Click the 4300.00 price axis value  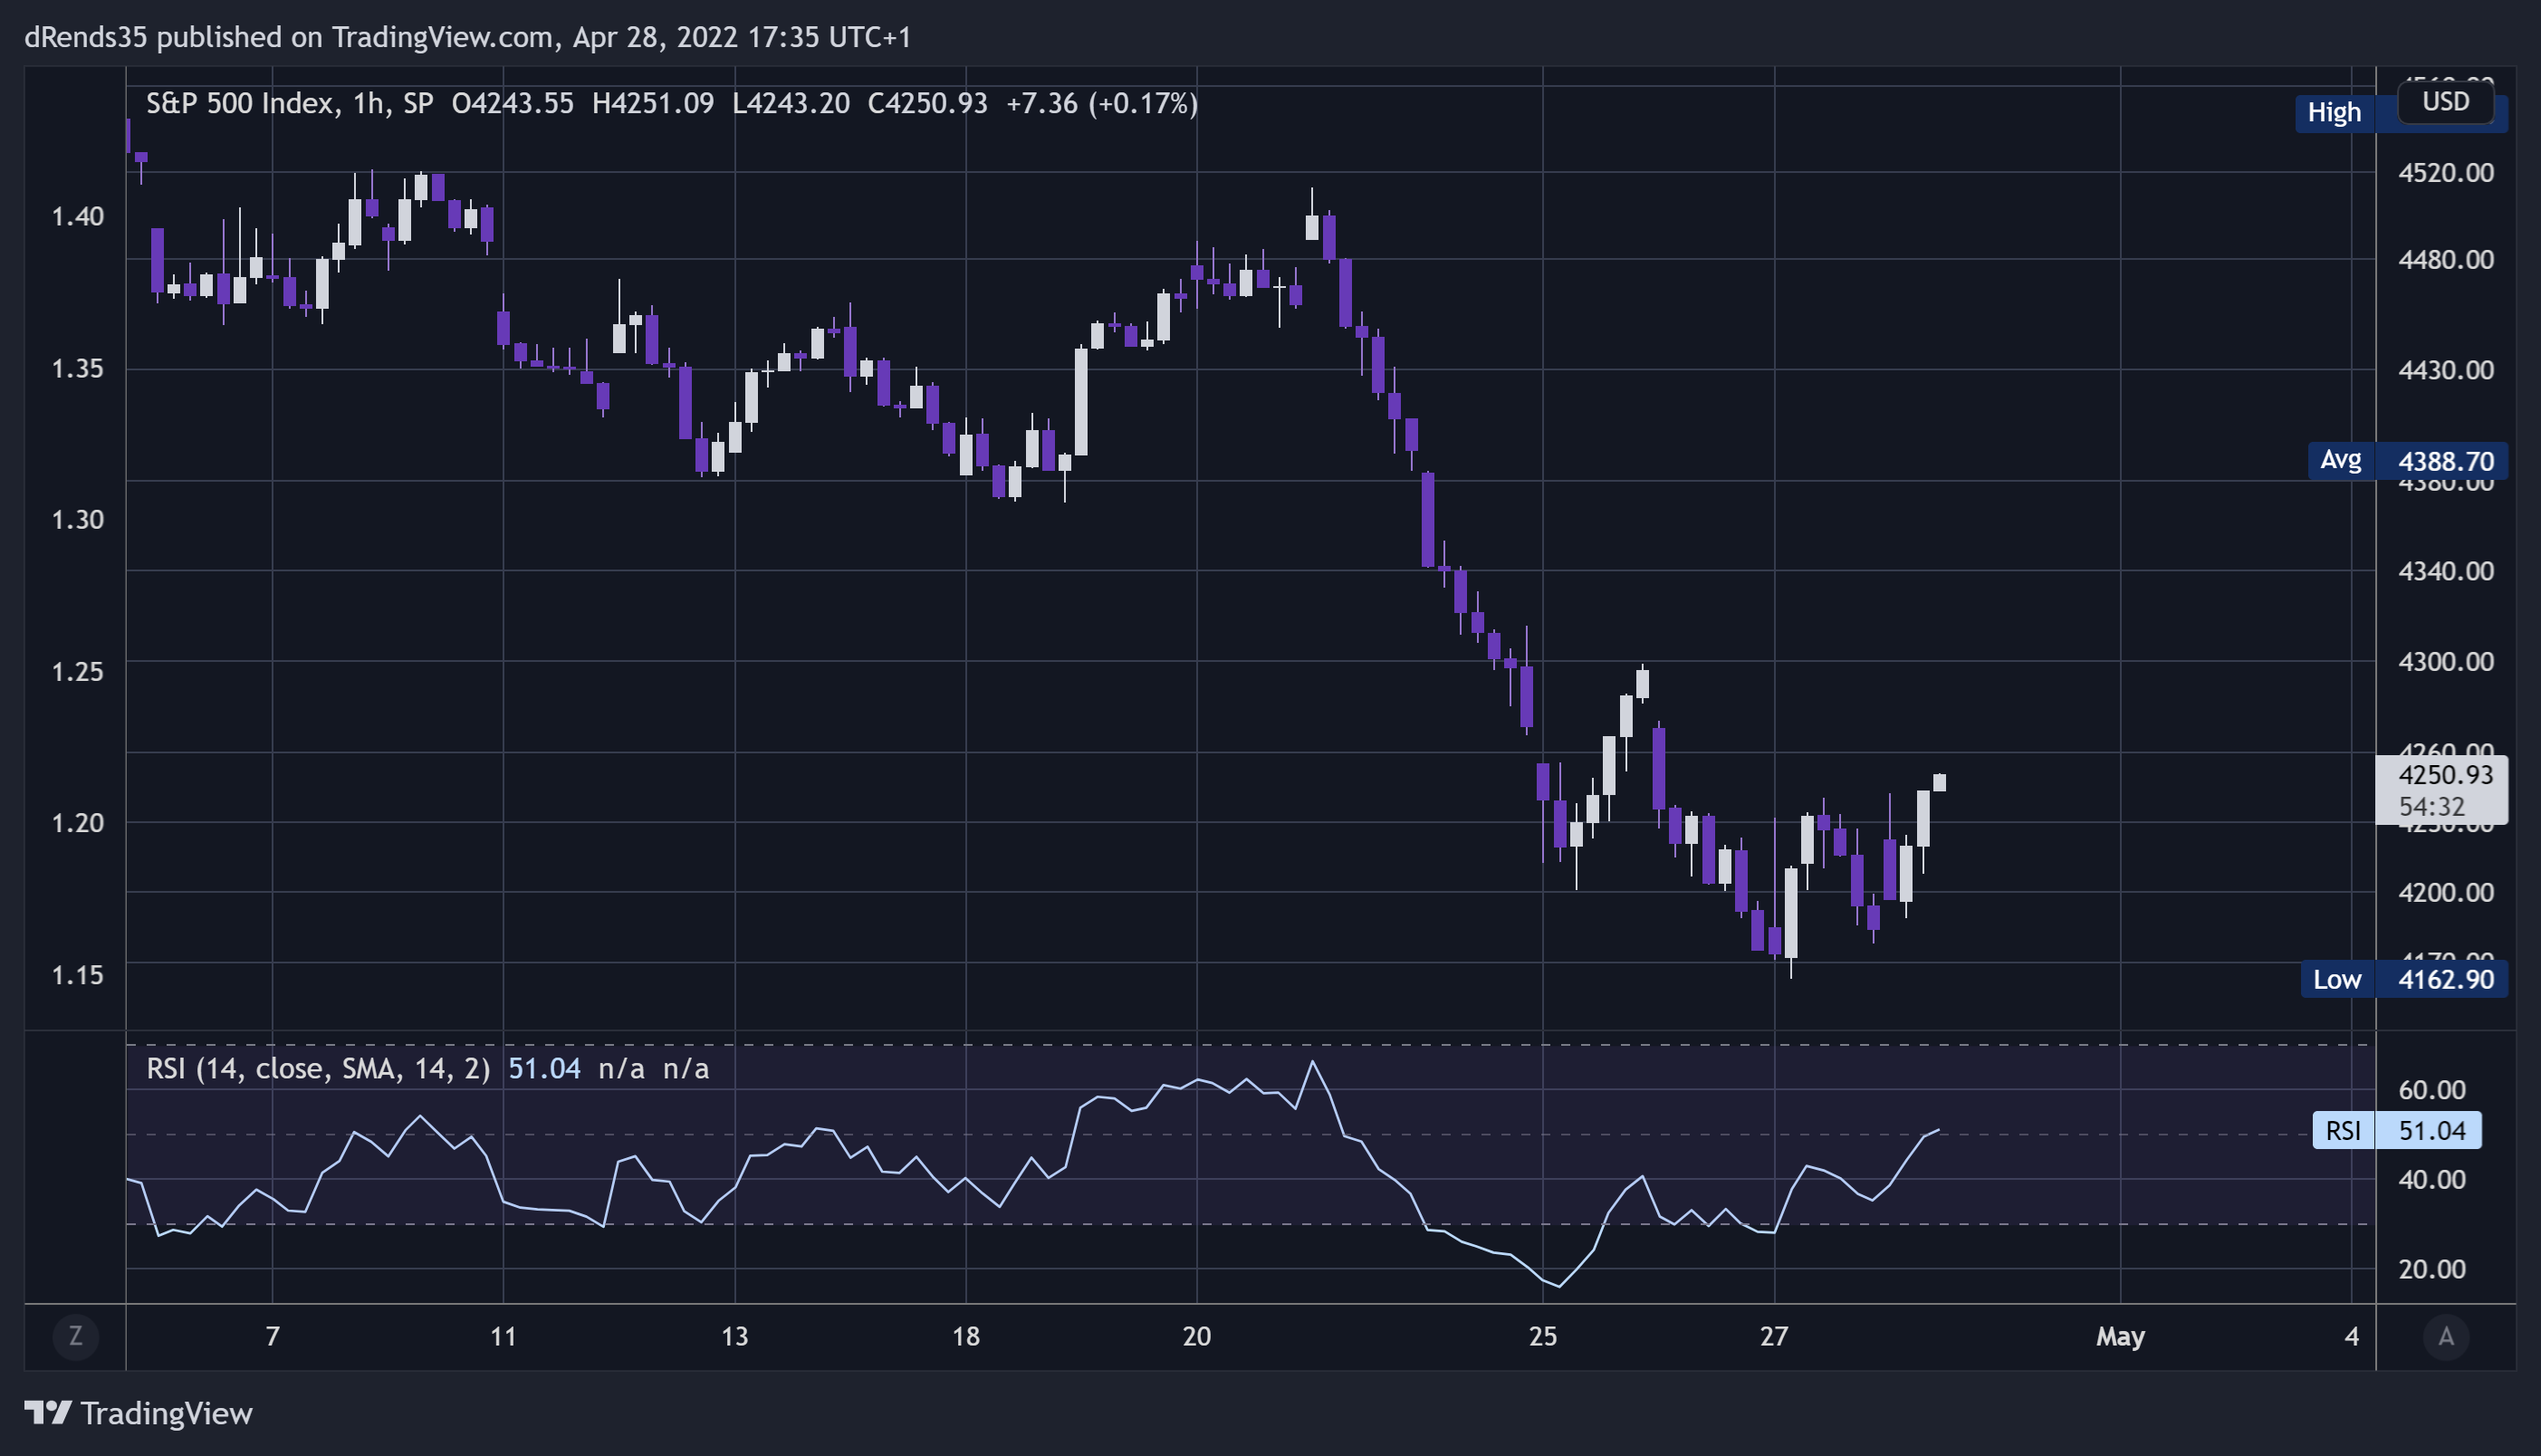[2446, 661]
